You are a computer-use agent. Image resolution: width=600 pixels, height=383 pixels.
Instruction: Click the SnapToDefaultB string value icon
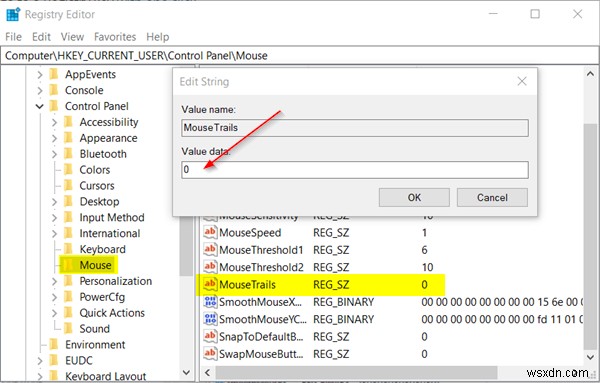pos(210,336)
